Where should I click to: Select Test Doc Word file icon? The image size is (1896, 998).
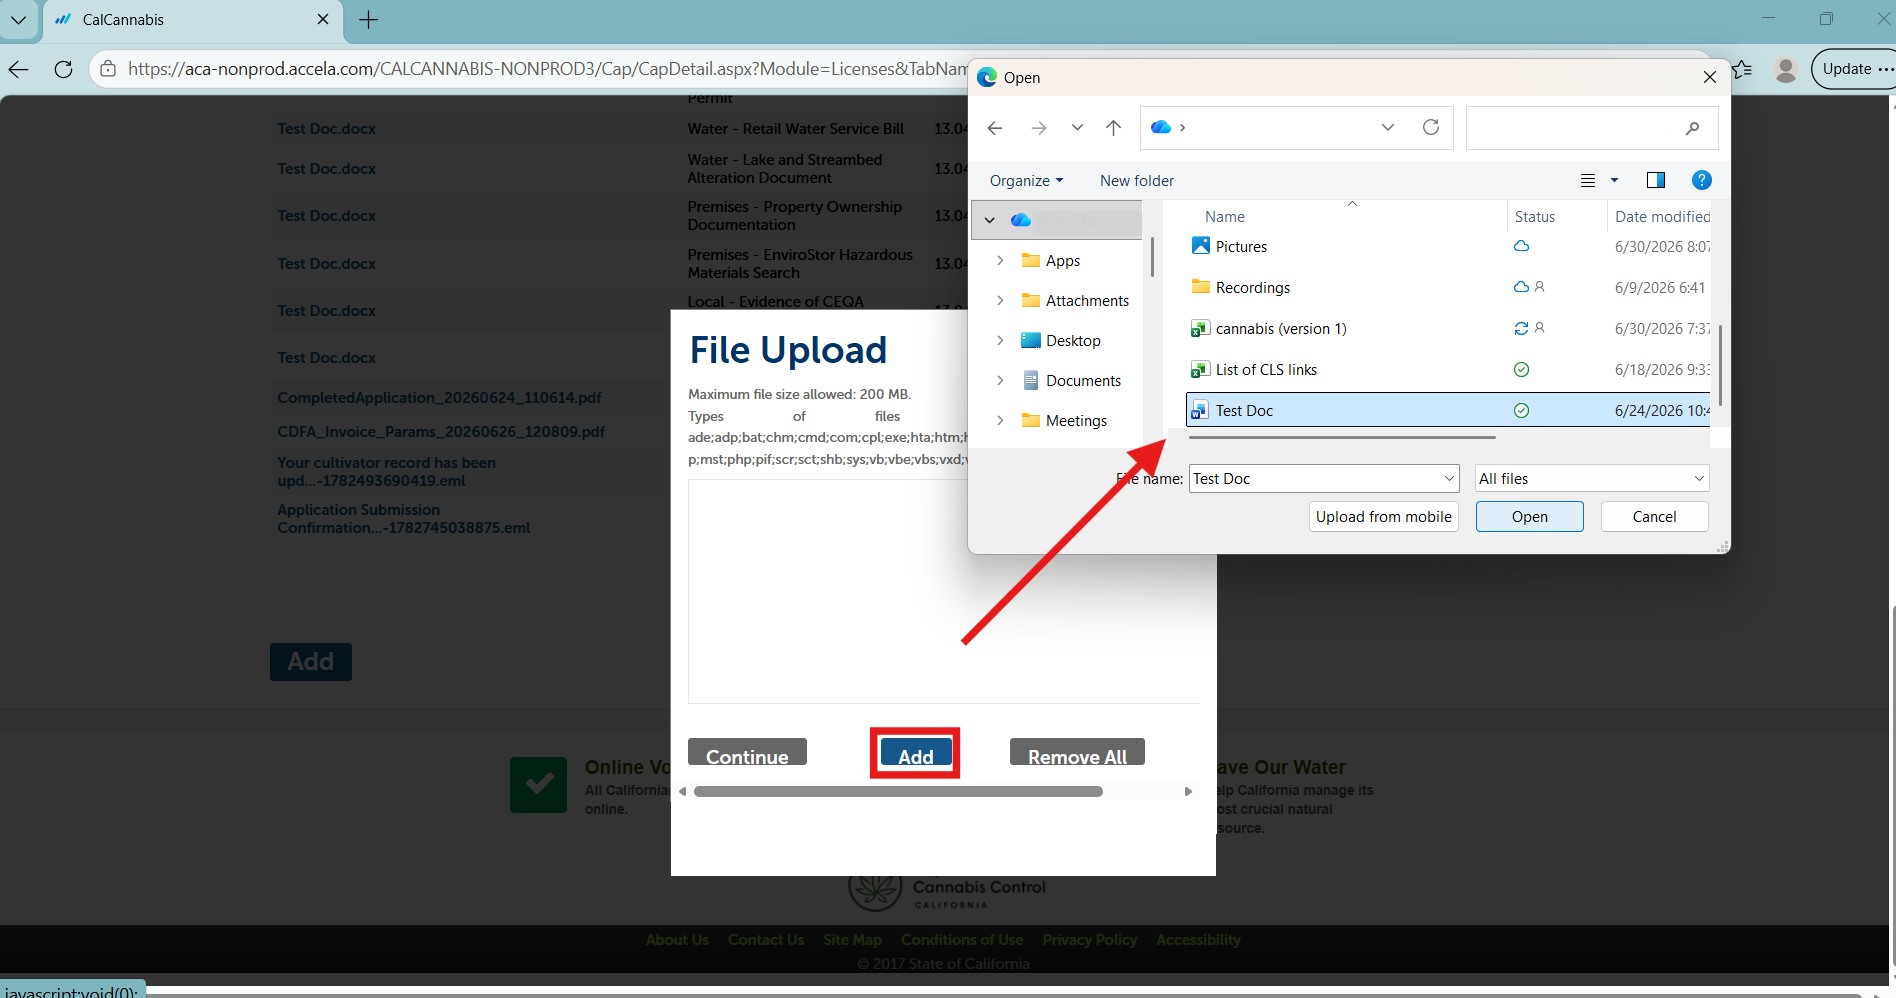(1201, 410)
